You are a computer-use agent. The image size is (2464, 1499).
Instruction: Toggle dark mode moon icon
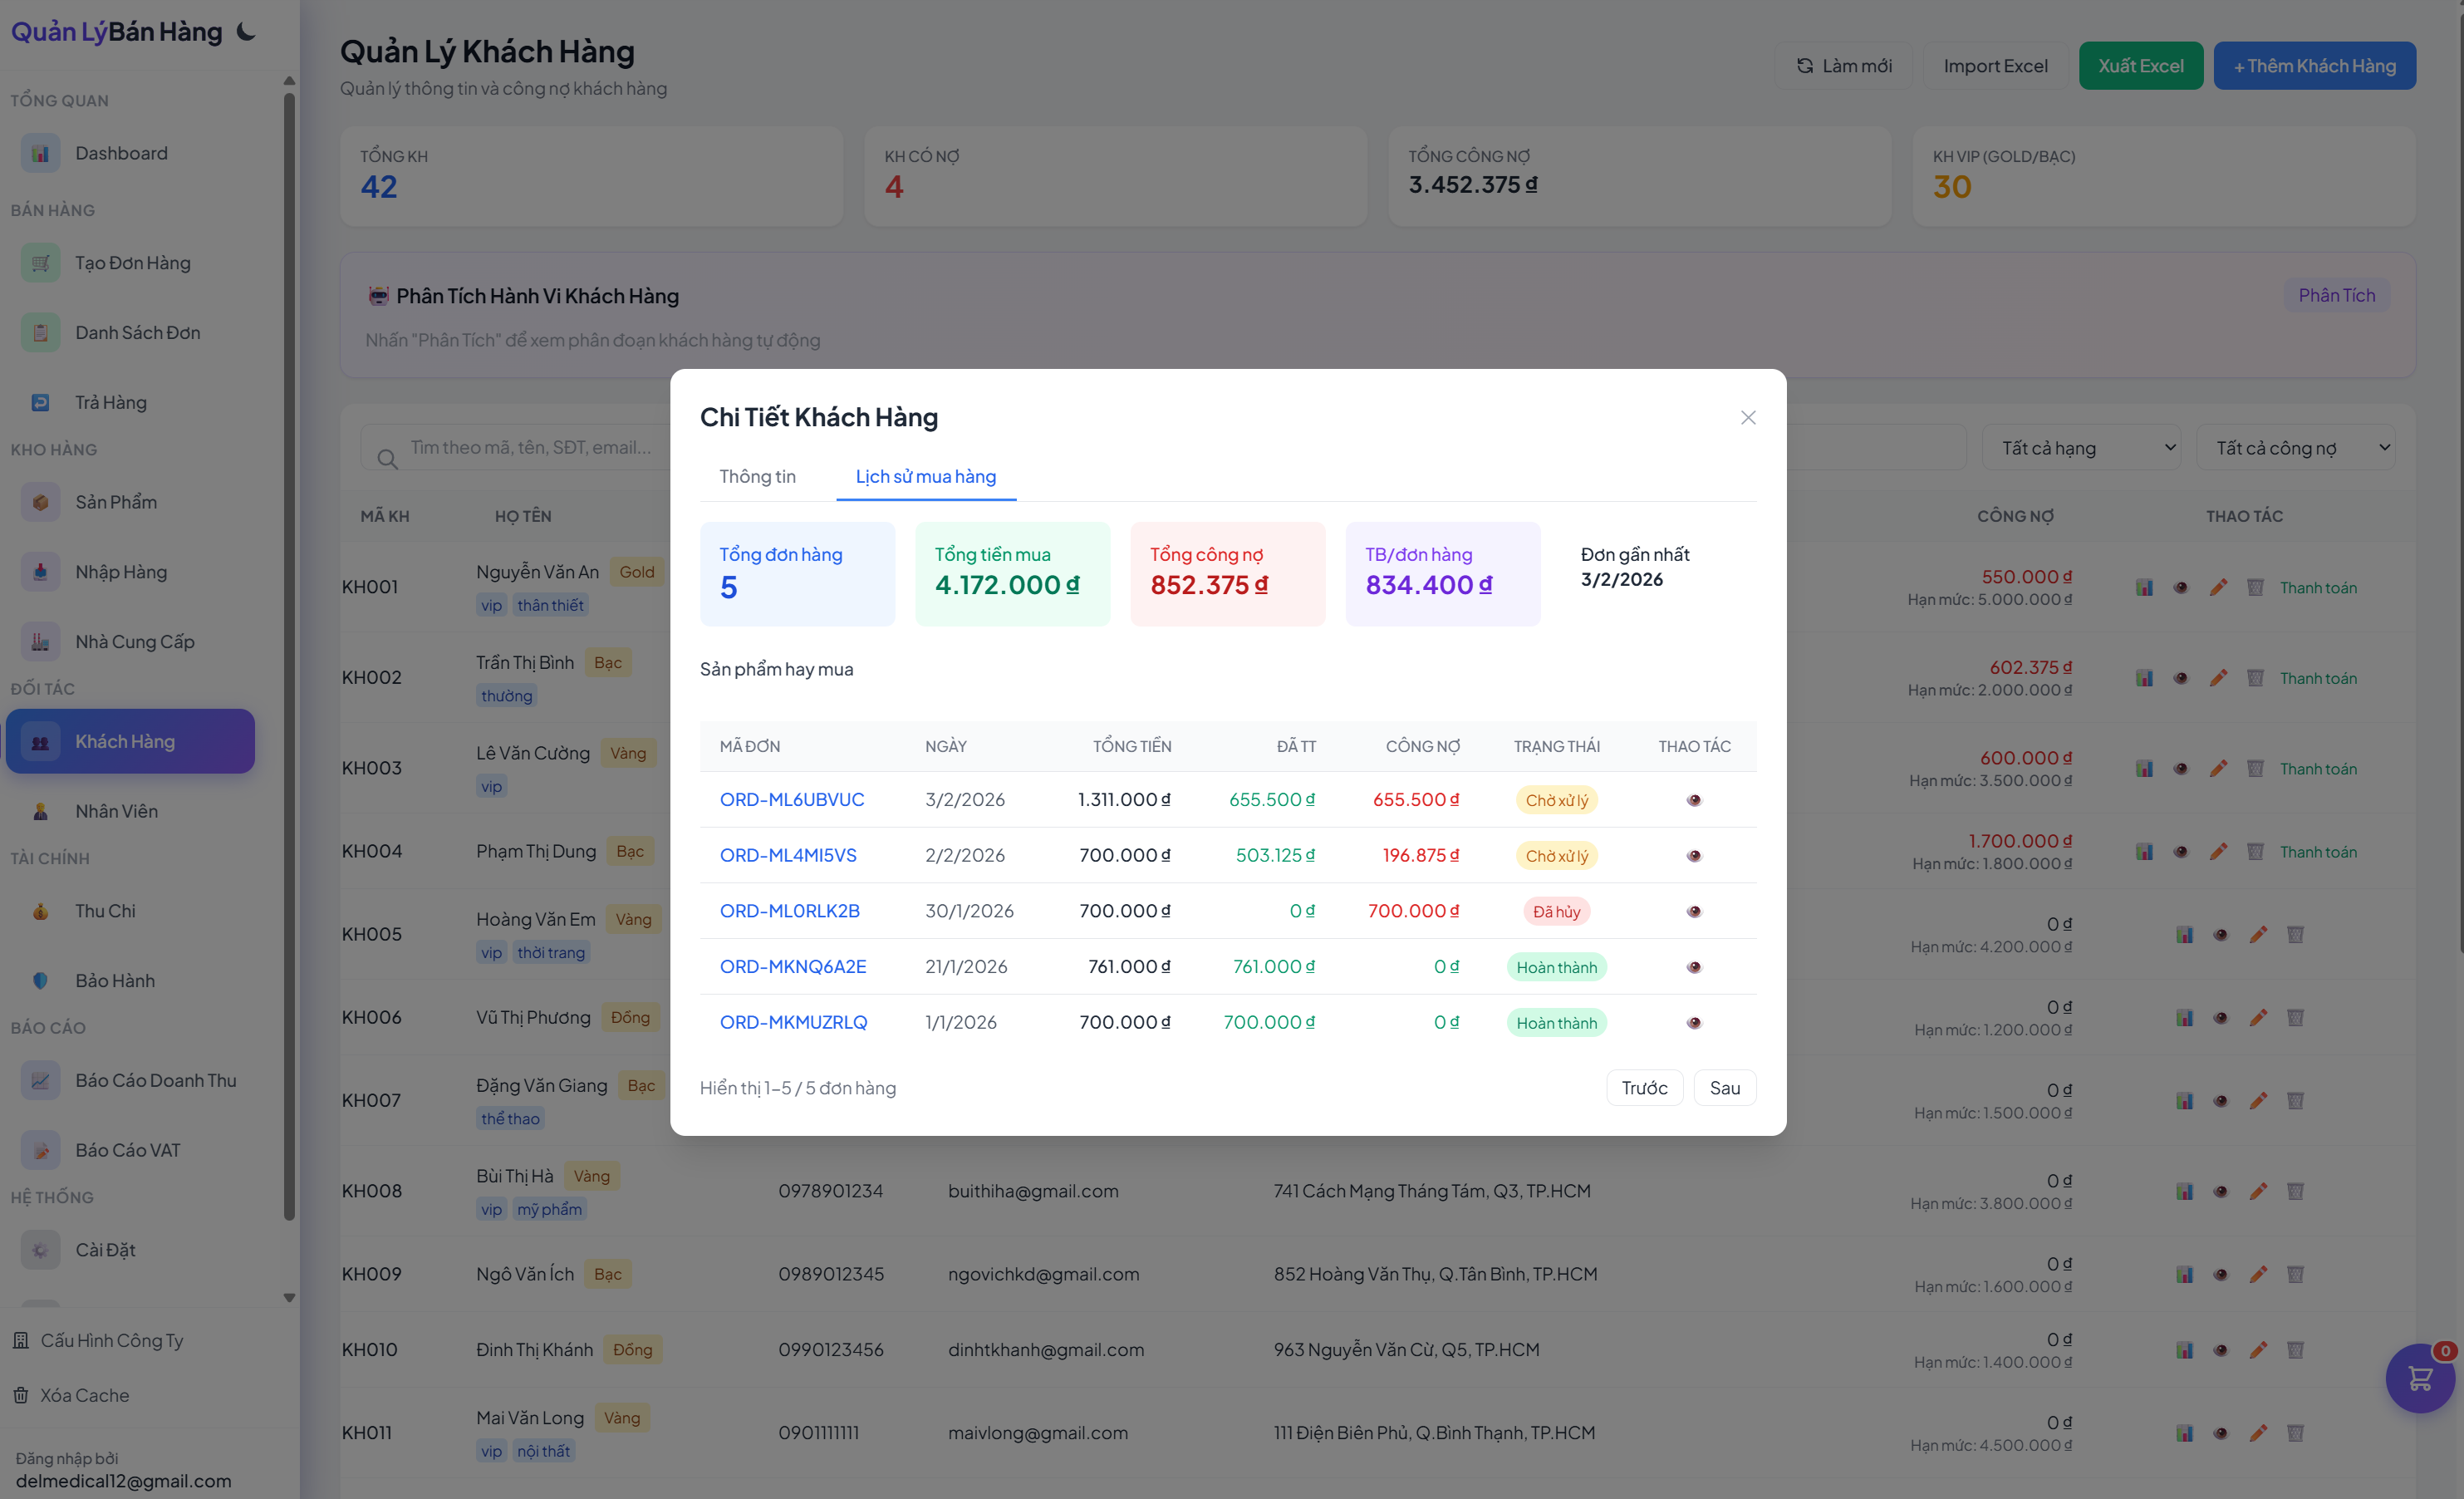pos(246,32)
